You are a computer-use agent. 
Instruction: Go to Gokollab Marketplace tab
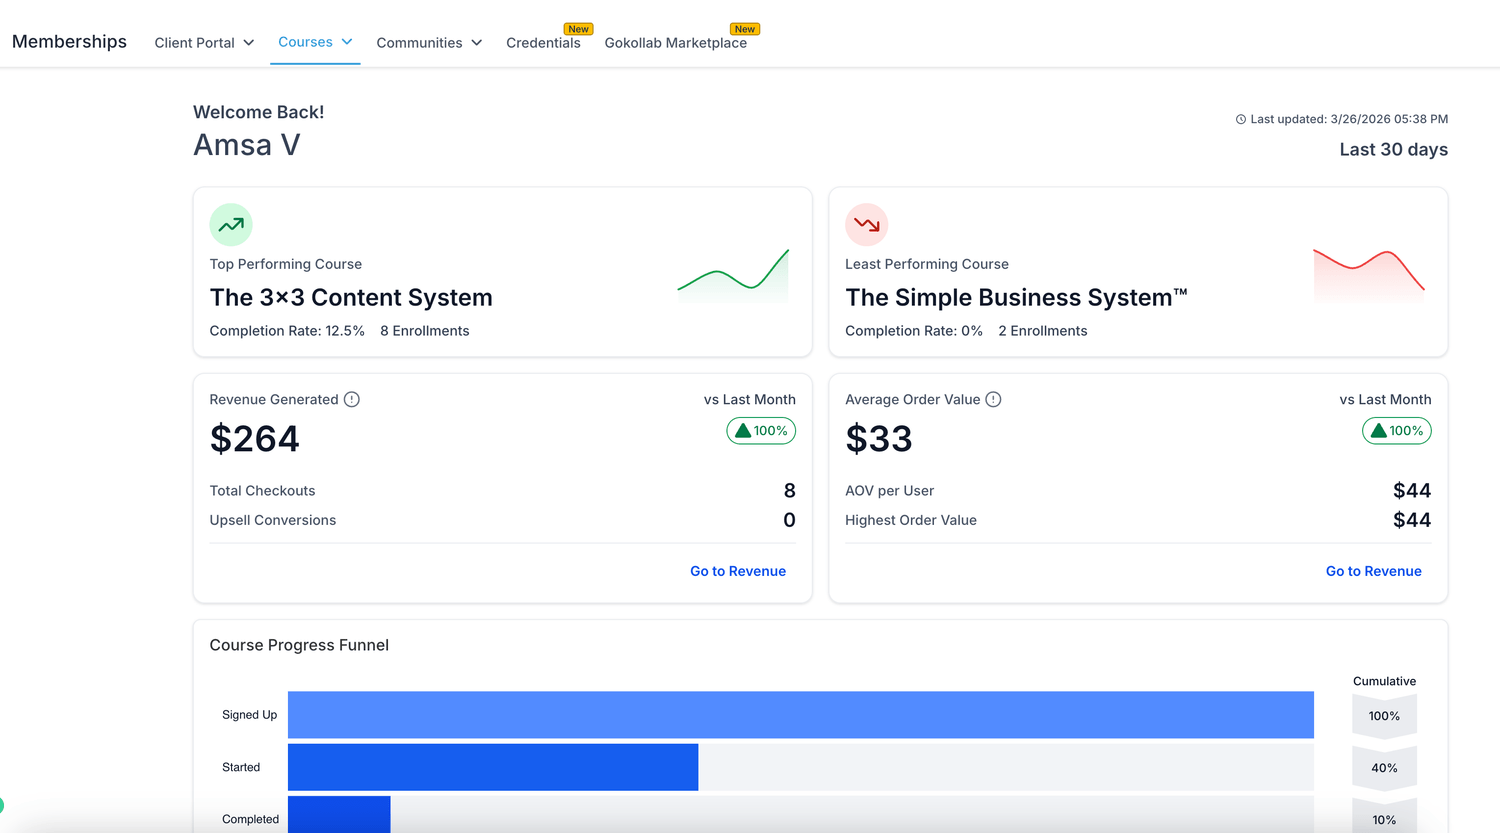(676, 43)
